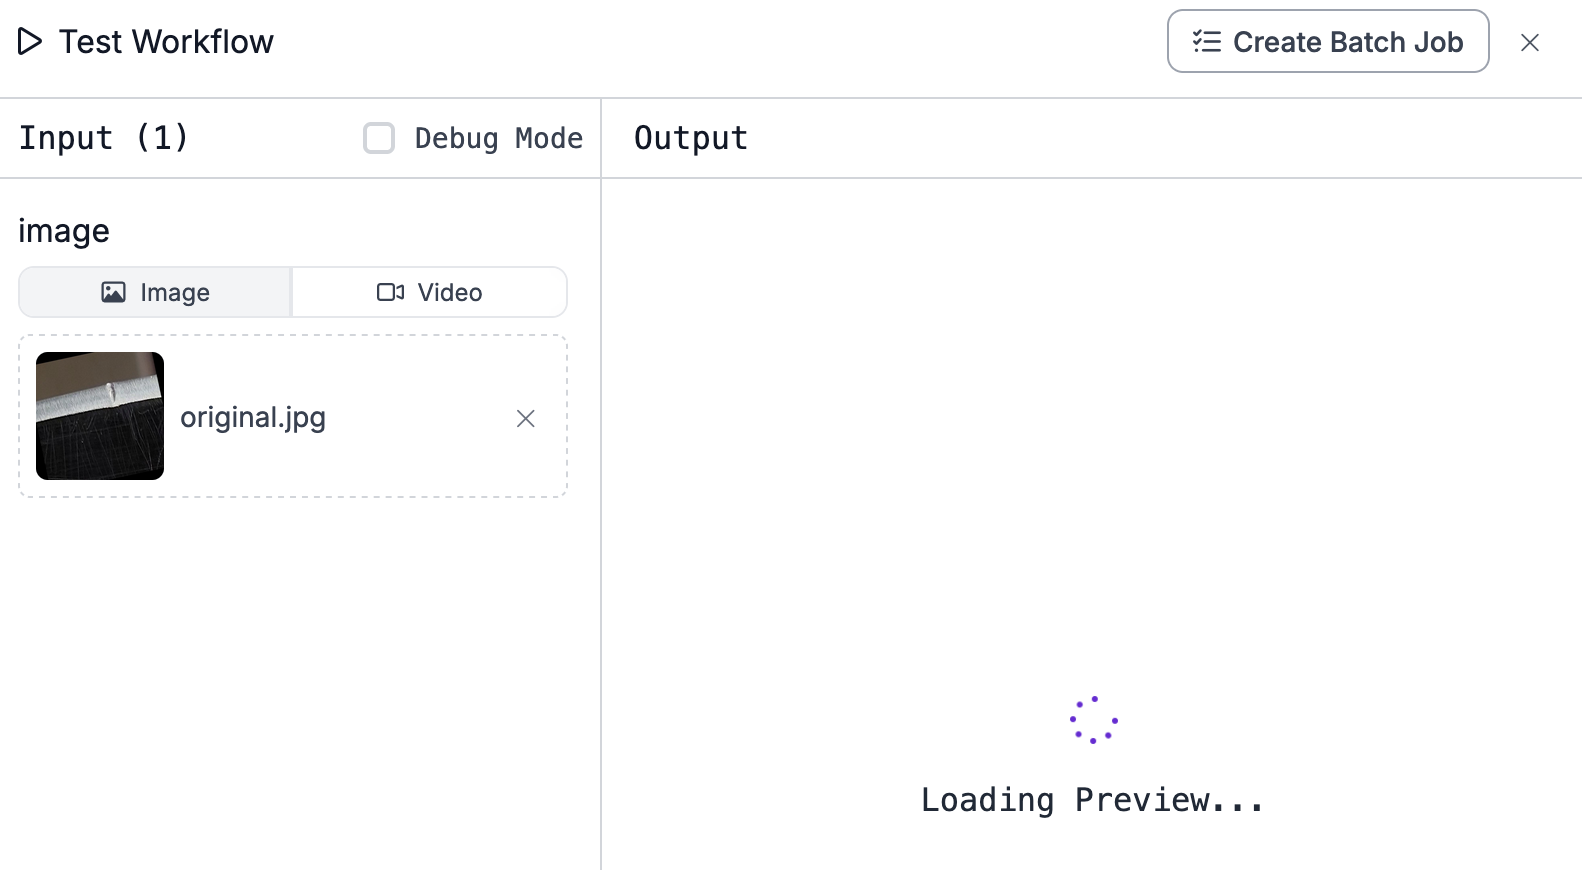Click the image field label
1582x870 pixels.
(64, 231)
